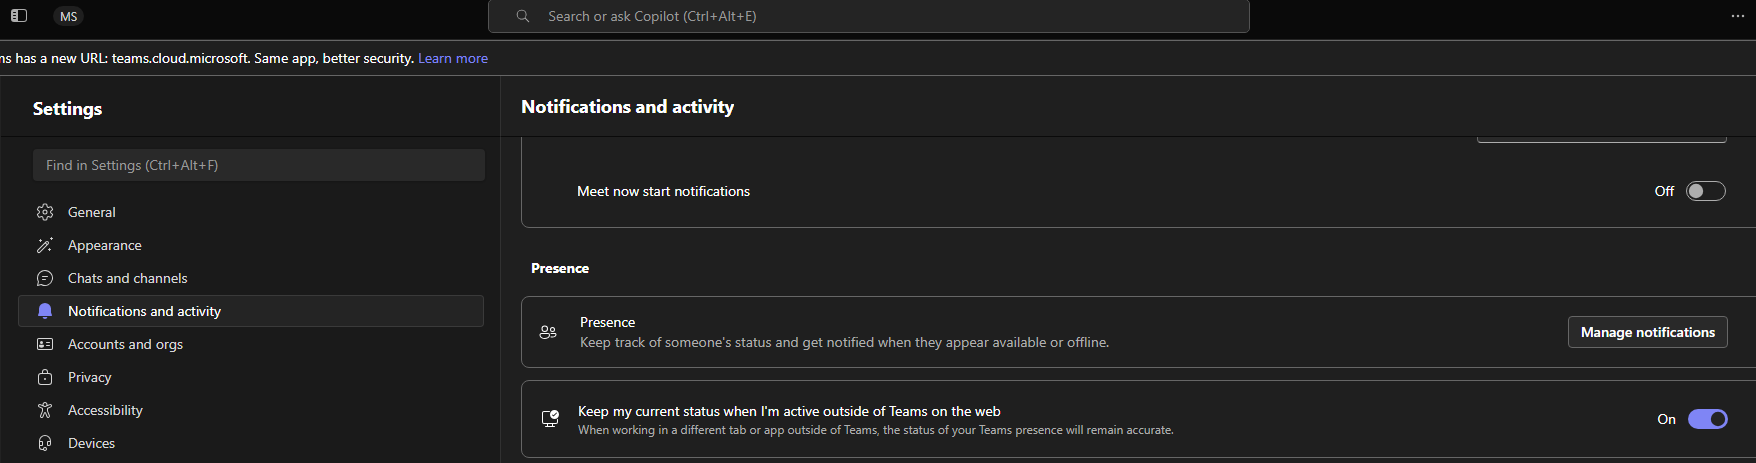The image size is (1756, 463).
Task: Follow the Learn more link
Action: click(453, 58)
